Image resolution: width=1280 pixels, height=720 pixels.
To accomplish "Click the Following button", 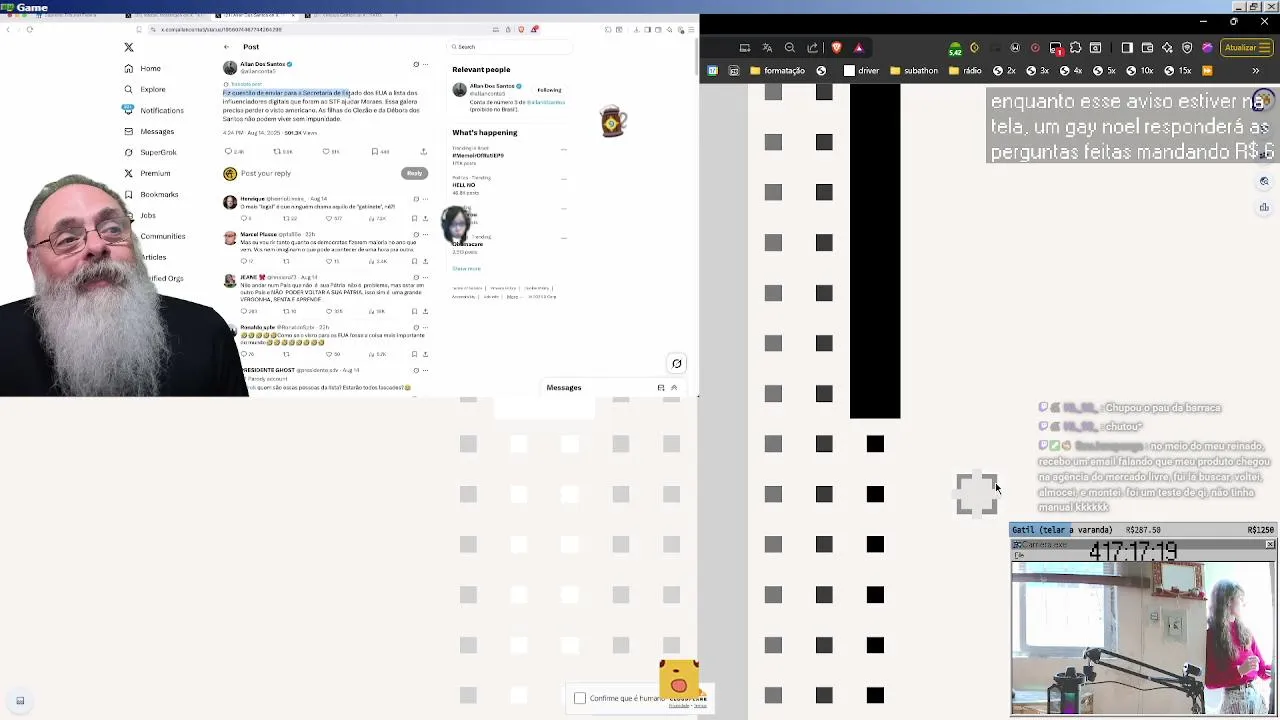I will click(x=549, y=90).
